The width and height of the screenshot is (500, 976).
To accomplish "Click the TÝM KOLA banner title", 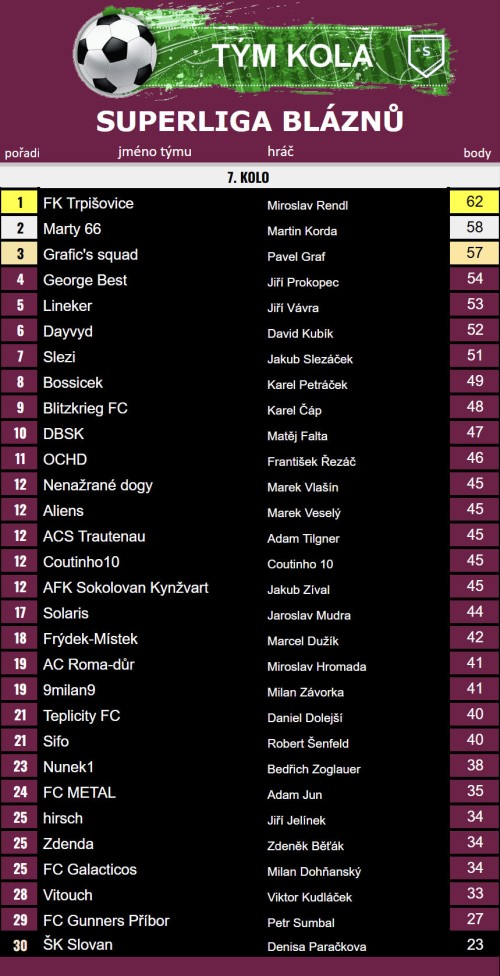I will click(293, 55).
